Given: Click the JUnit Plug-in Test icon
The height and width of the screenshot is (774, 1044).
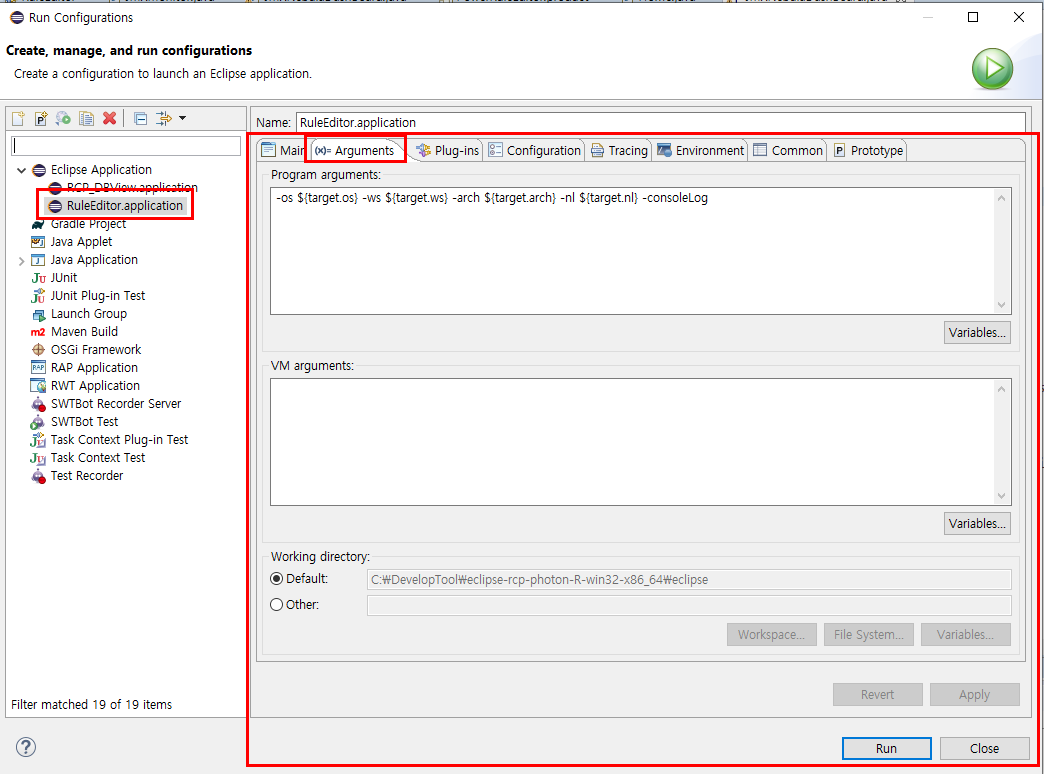Looking at the screenshot, I should click(x=38, y=296).
